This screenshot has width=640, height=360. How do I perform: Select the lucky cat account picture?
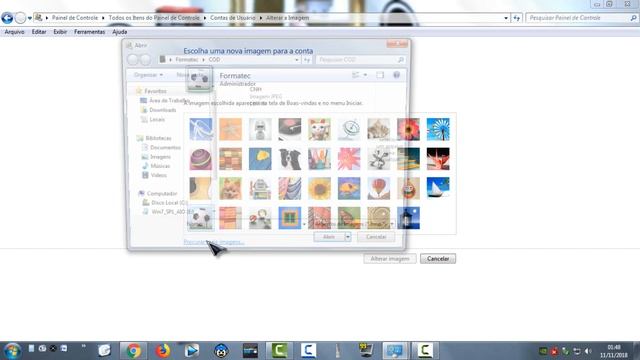320,129
